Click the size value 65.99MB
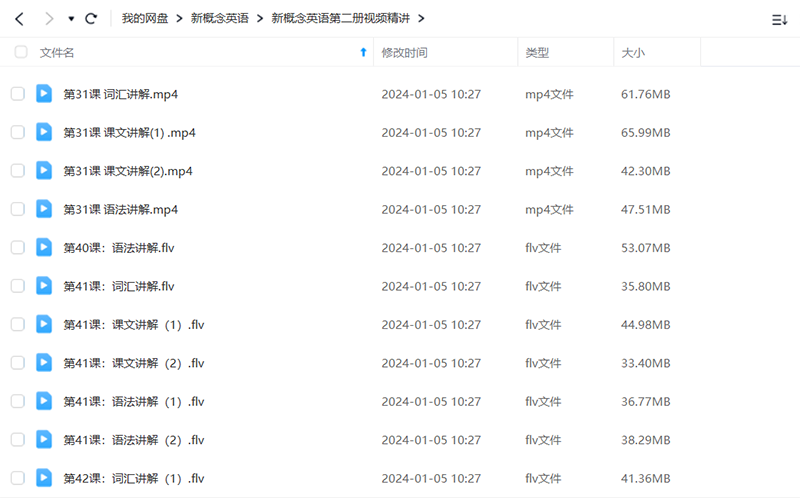Screen dimensions: 800x498 pos(645,133)
